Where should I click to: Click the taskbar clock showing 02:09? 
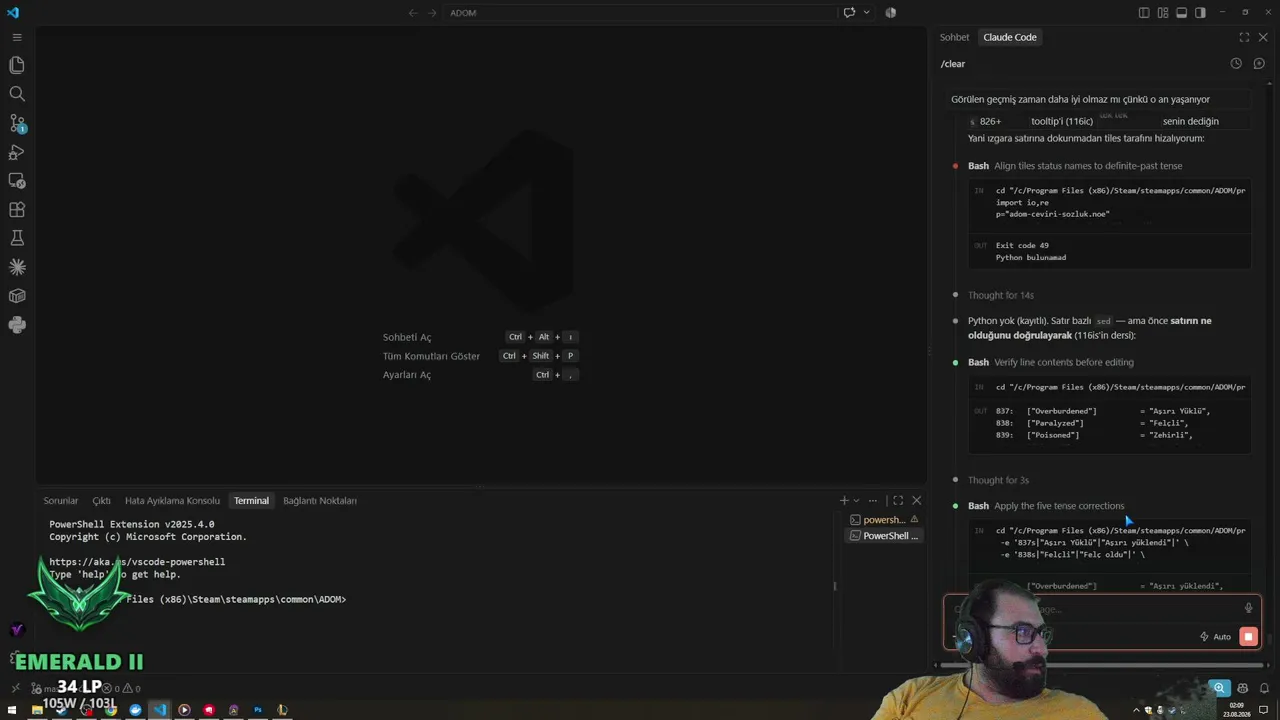pyautogui.click(x=1235, y=710)
